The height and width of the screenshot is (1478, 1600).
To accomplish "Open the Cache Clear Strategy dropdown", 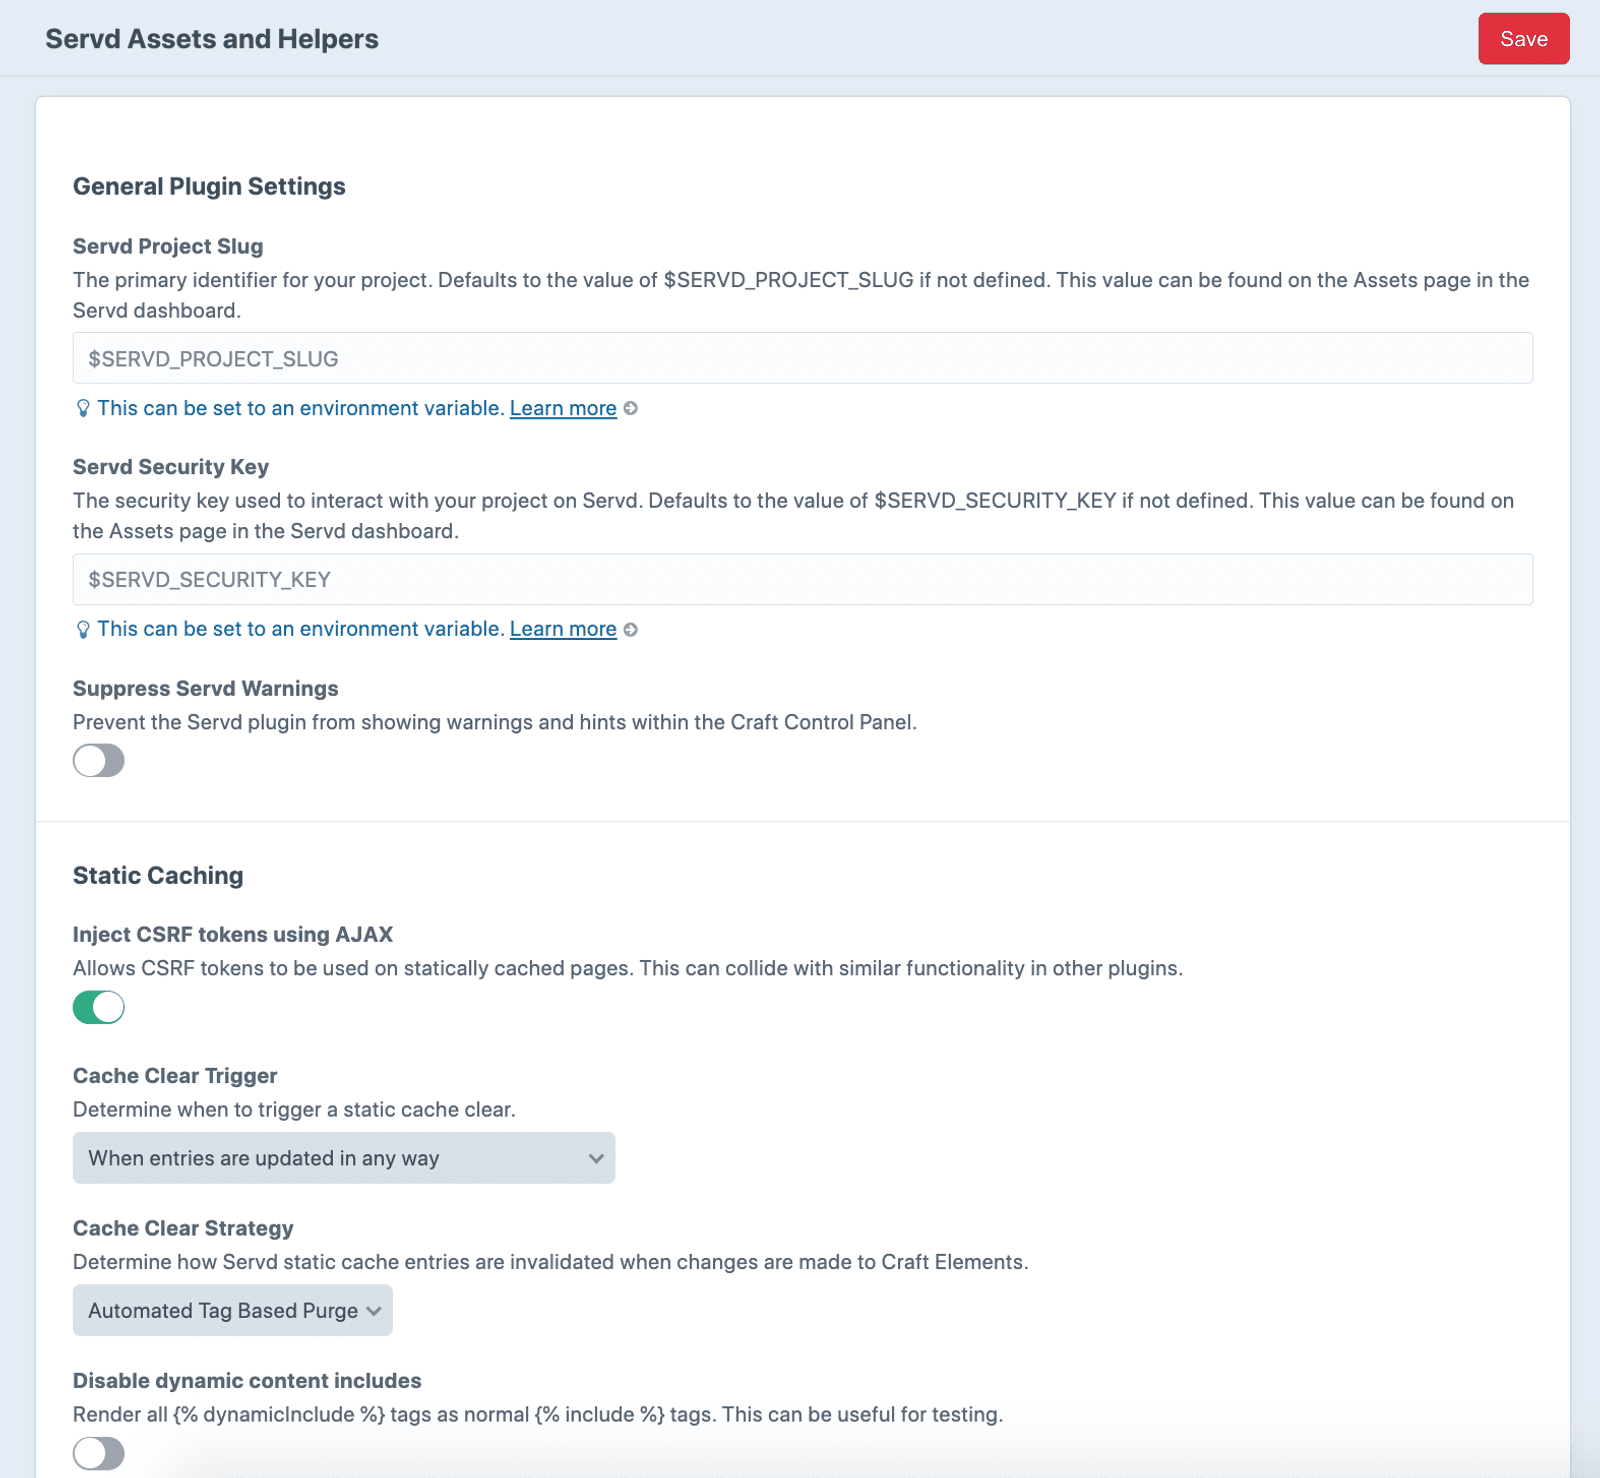I will (x=233, y=1310).
